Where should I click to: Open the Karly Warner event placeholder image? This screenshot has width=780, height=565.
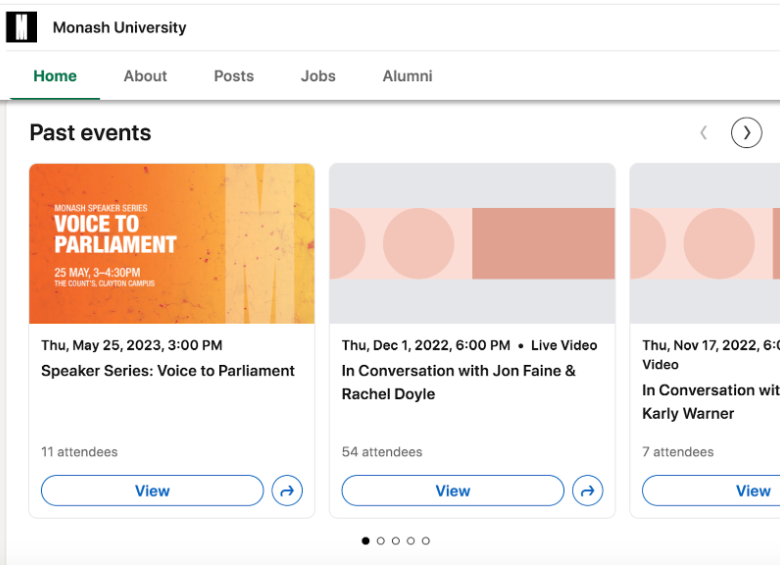pos(705,244)
